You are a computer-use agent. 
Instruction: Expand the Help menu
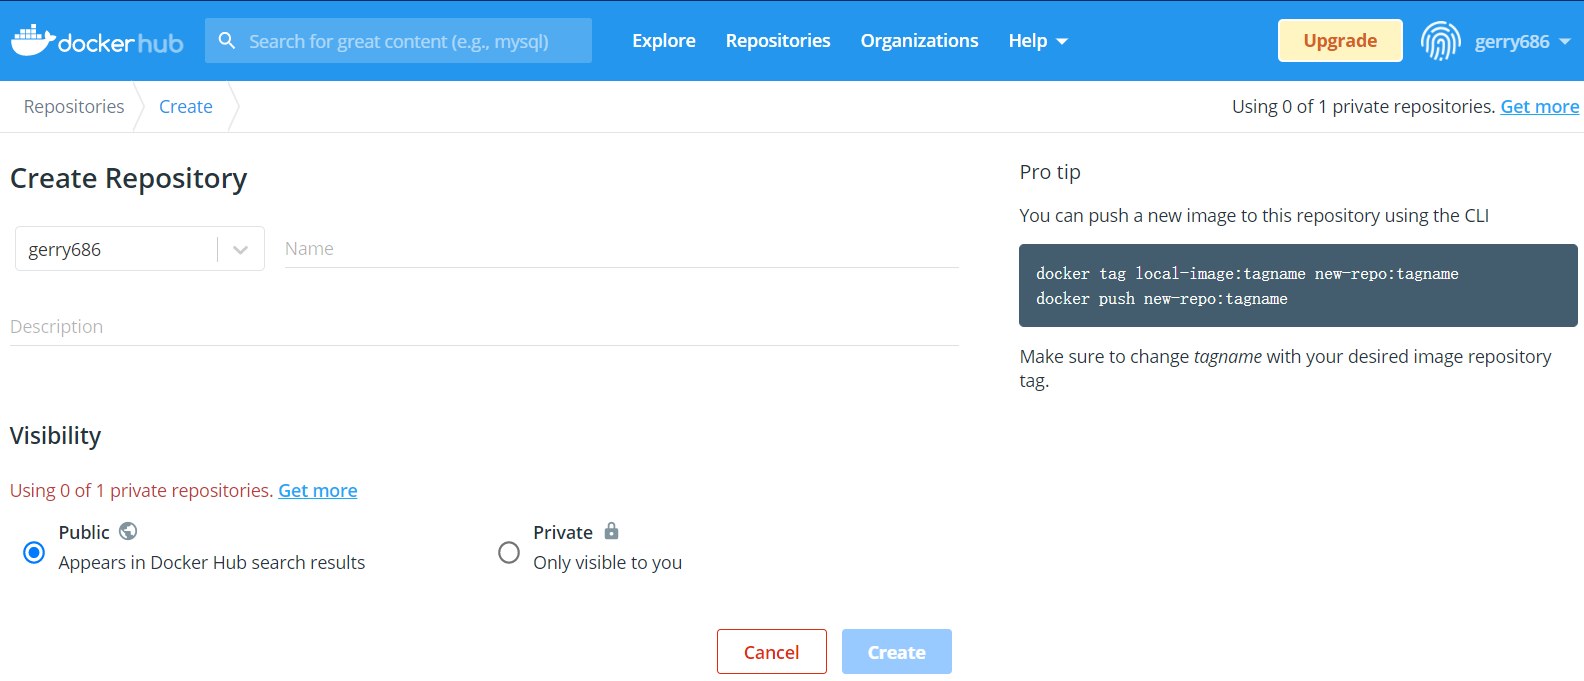pos(1038,41)
